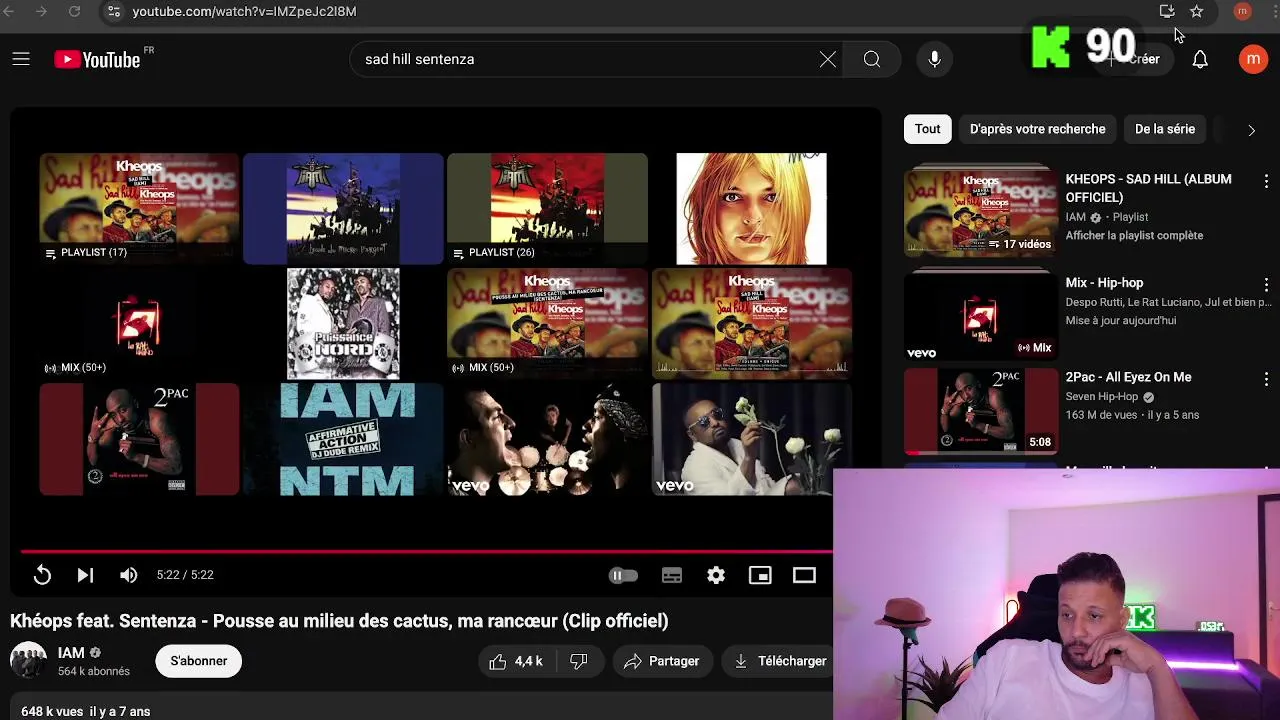Image resolution: width=1280 pixels, height=720 pixels.
Task: Like the video (4,4 k)
Action: [x=515, y=661]
